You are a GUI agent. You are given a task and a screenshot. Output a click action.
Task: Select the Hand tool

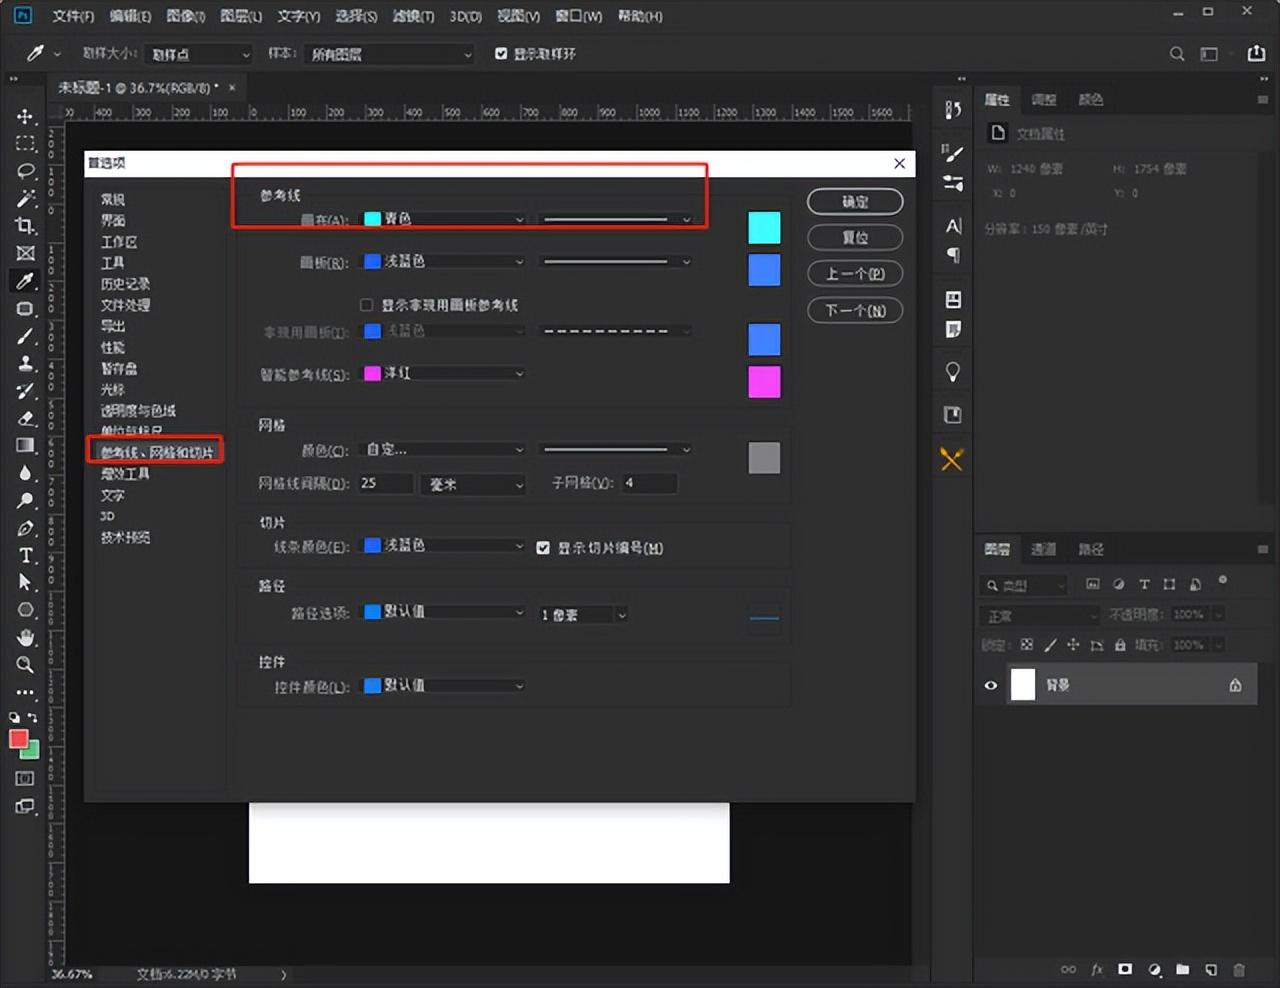coord(25,637)
